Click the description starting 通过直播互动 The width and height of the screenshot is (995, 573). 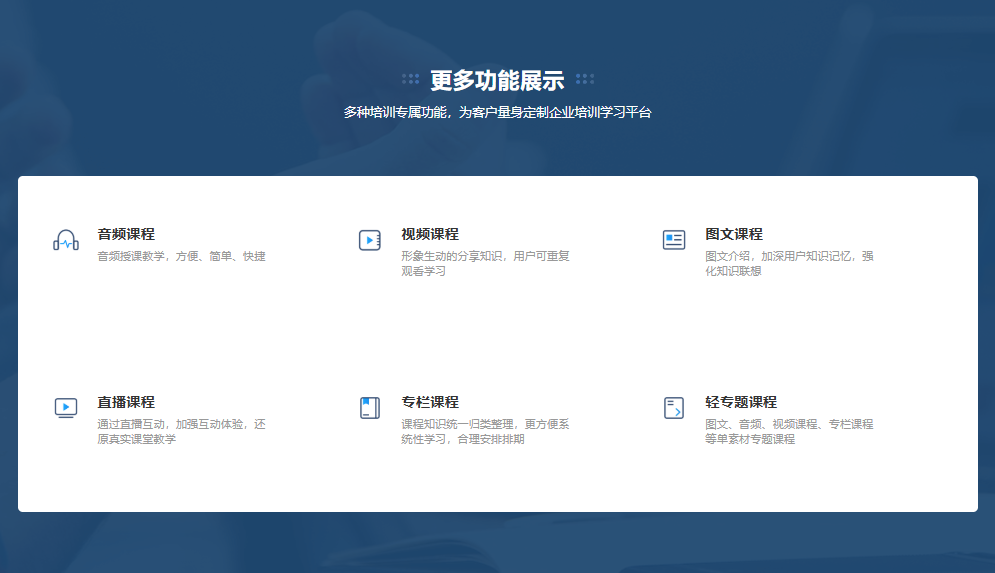click(x=181, y=431)
